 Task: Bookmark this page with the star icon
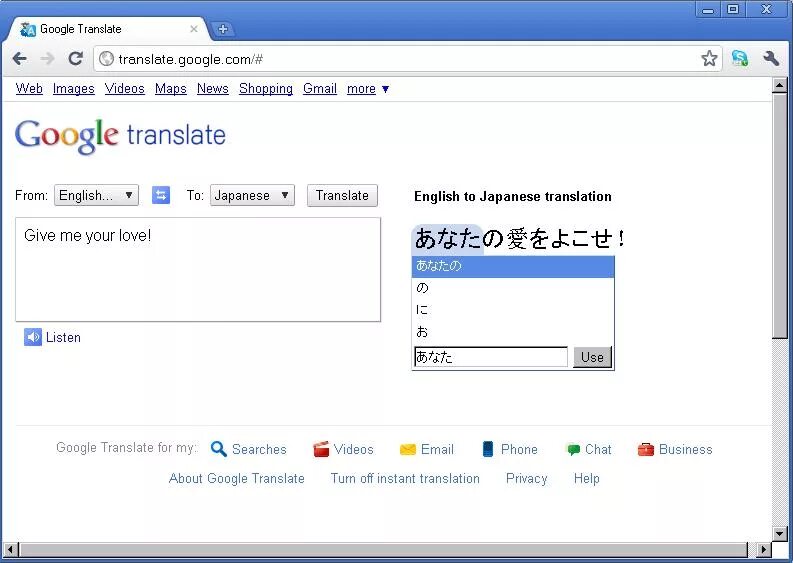coord(709,59)
